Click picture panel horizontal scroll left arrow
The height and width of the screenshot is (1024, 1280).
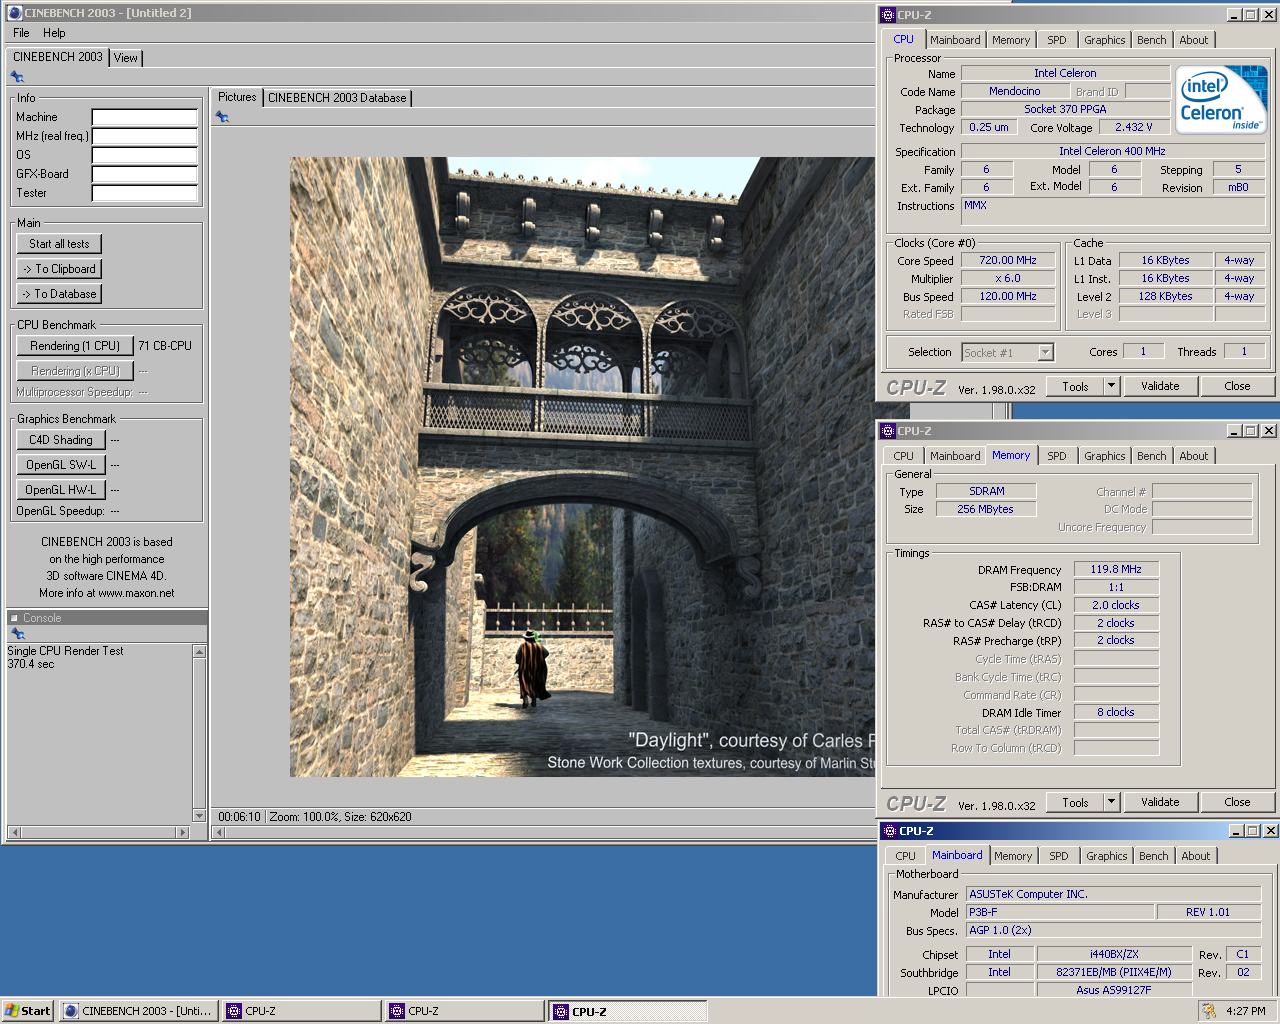click(220, 832)
